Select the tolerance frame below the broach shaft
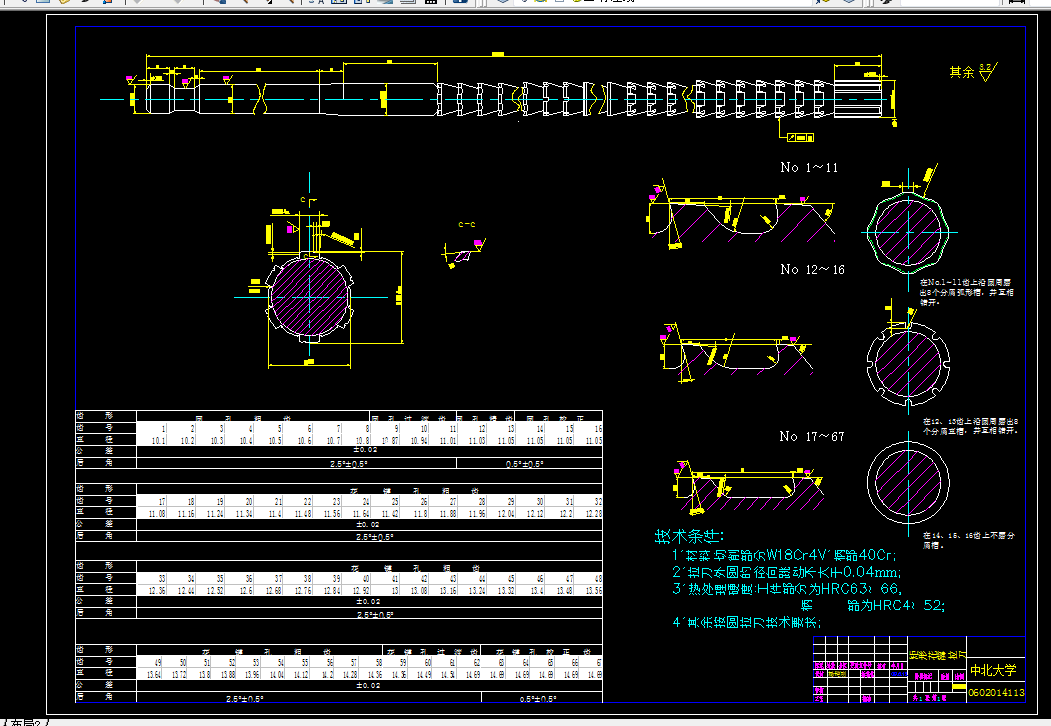 click(800, 137)
